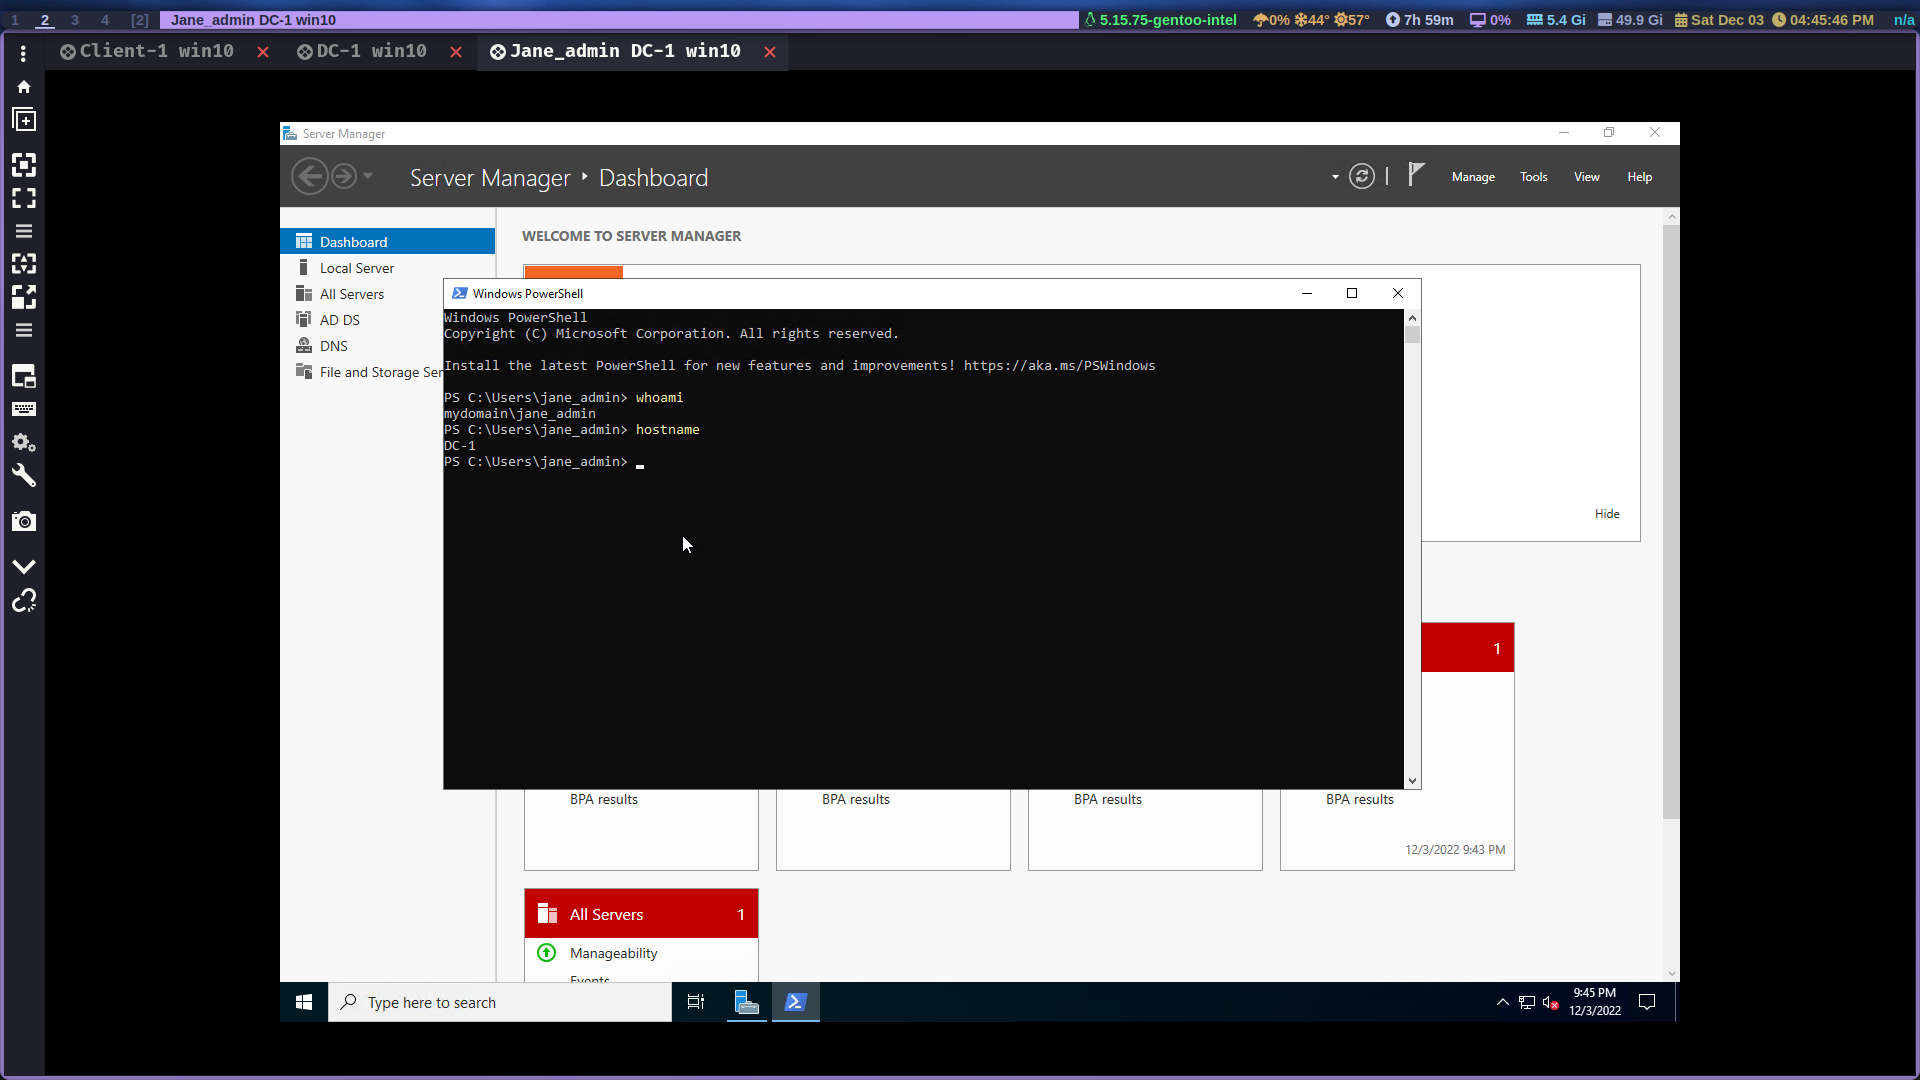Click the home icon in left sidebar

click(24, 87)
